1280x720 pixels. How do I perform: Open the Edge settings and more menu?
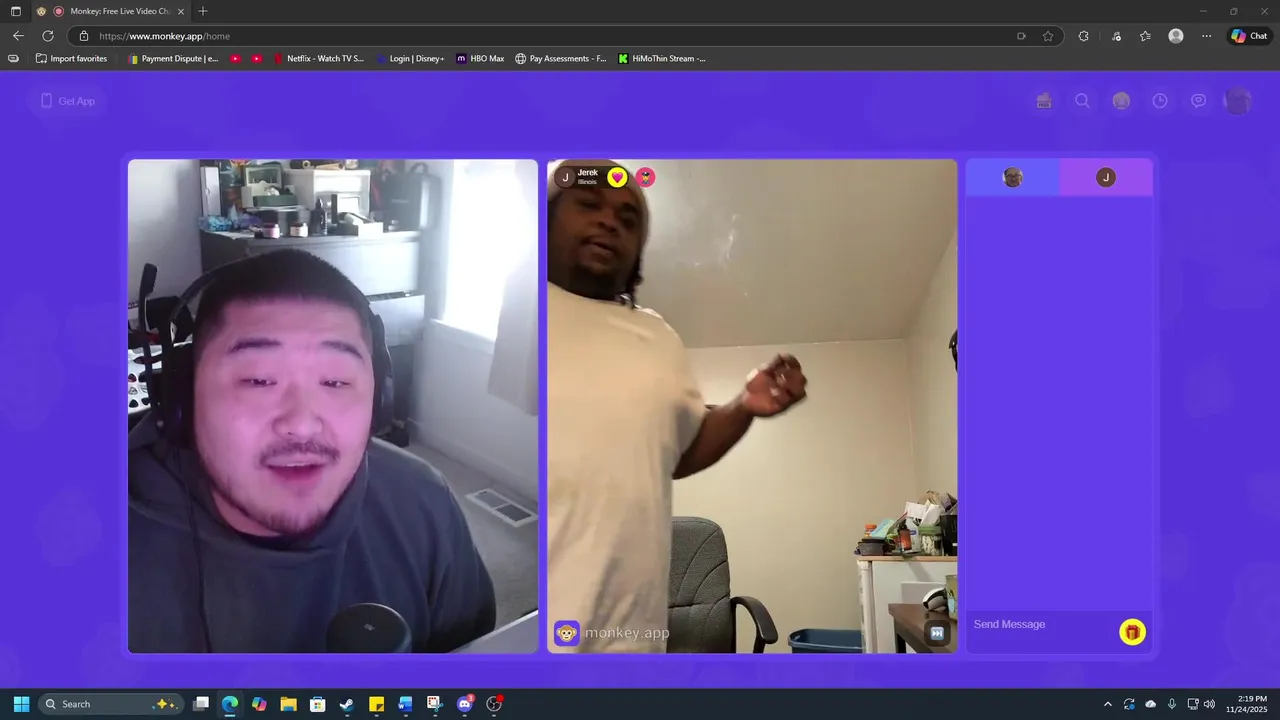(x=1206, y=36)
